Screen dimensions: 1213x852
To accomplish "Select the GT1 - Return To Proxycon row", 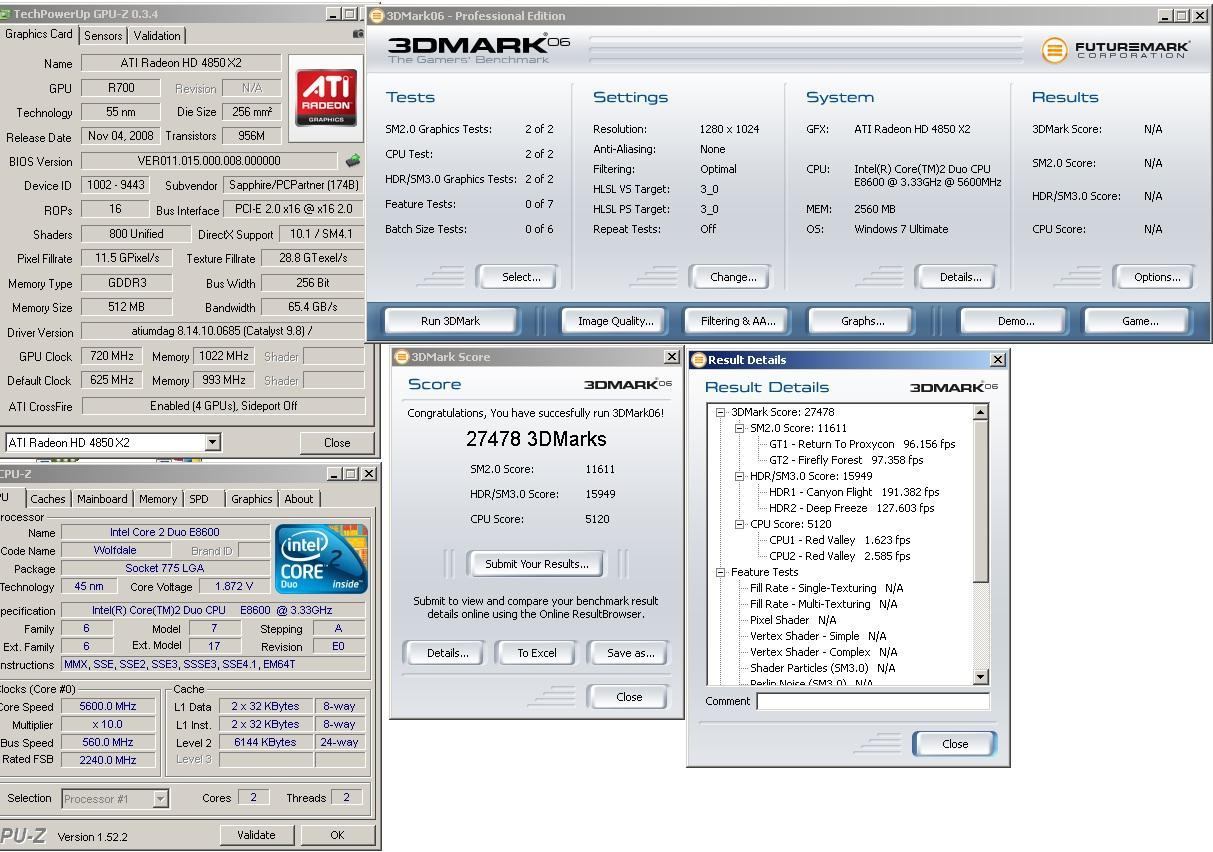I will 862,444.
